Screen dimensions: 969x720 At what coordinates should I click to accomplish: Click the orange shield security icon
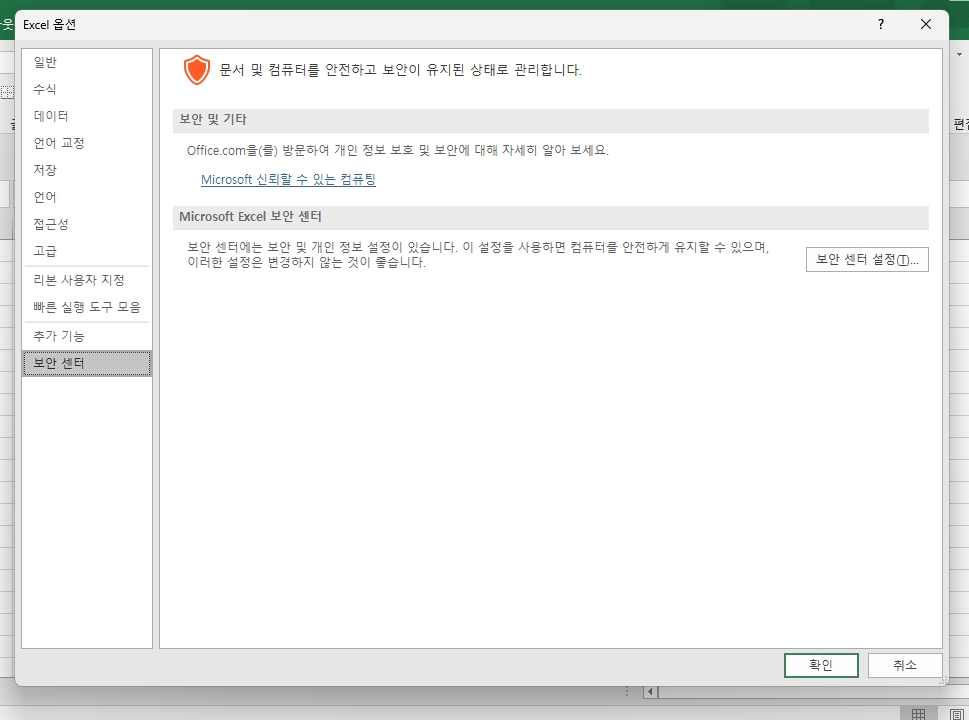(x=197, y=70)
